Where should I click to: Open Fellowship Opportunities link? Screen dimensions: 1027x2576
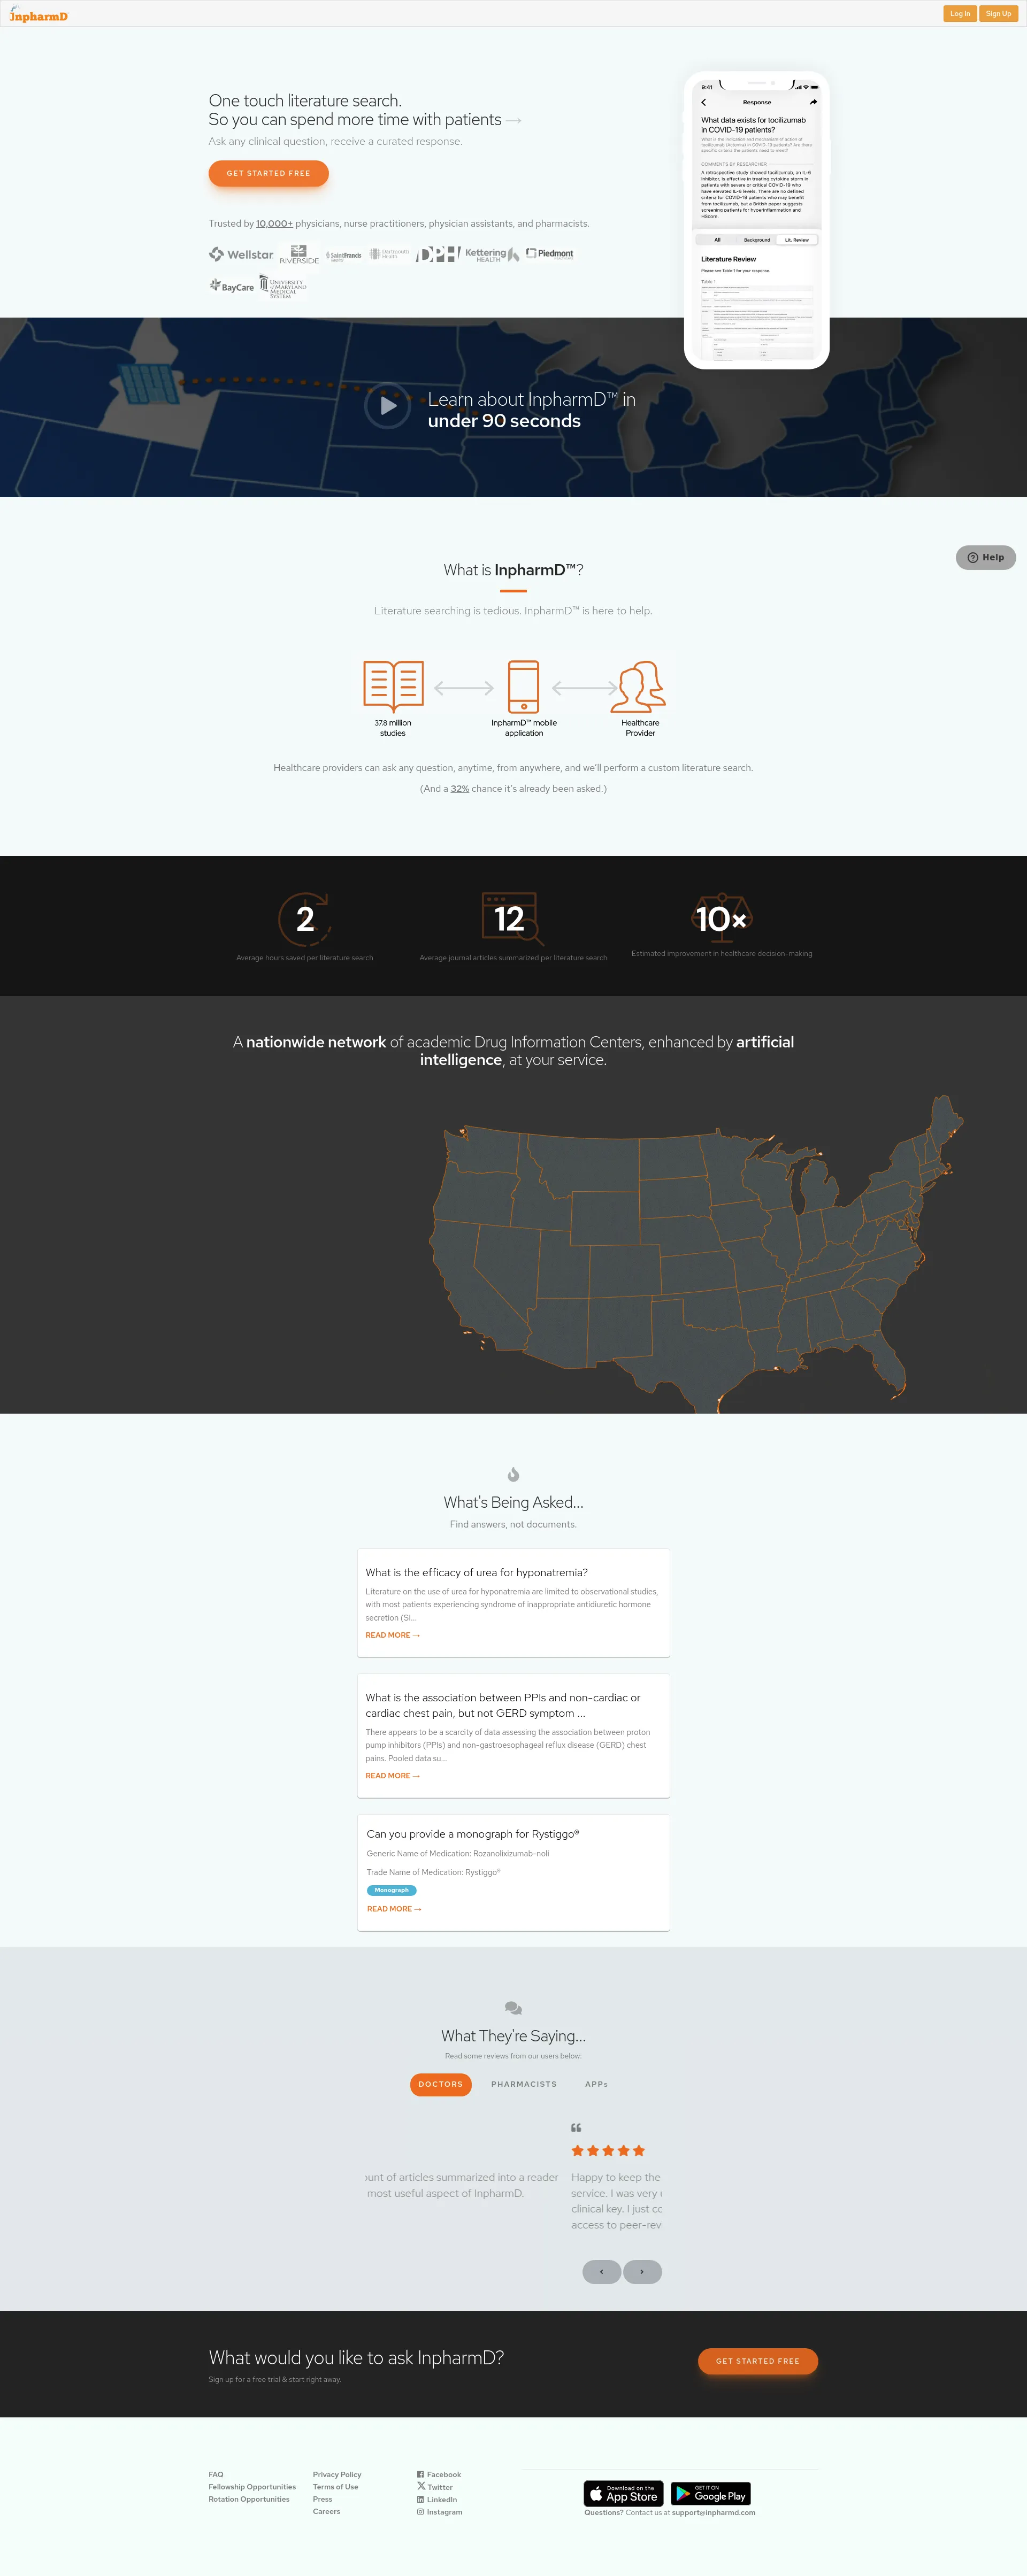click(252, 2486)
